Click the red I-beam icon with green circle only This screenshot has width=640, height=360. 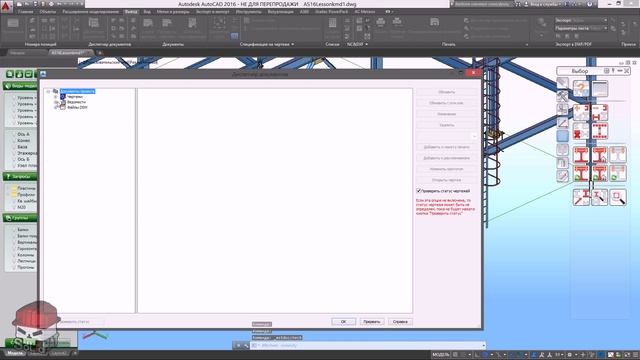581,173
